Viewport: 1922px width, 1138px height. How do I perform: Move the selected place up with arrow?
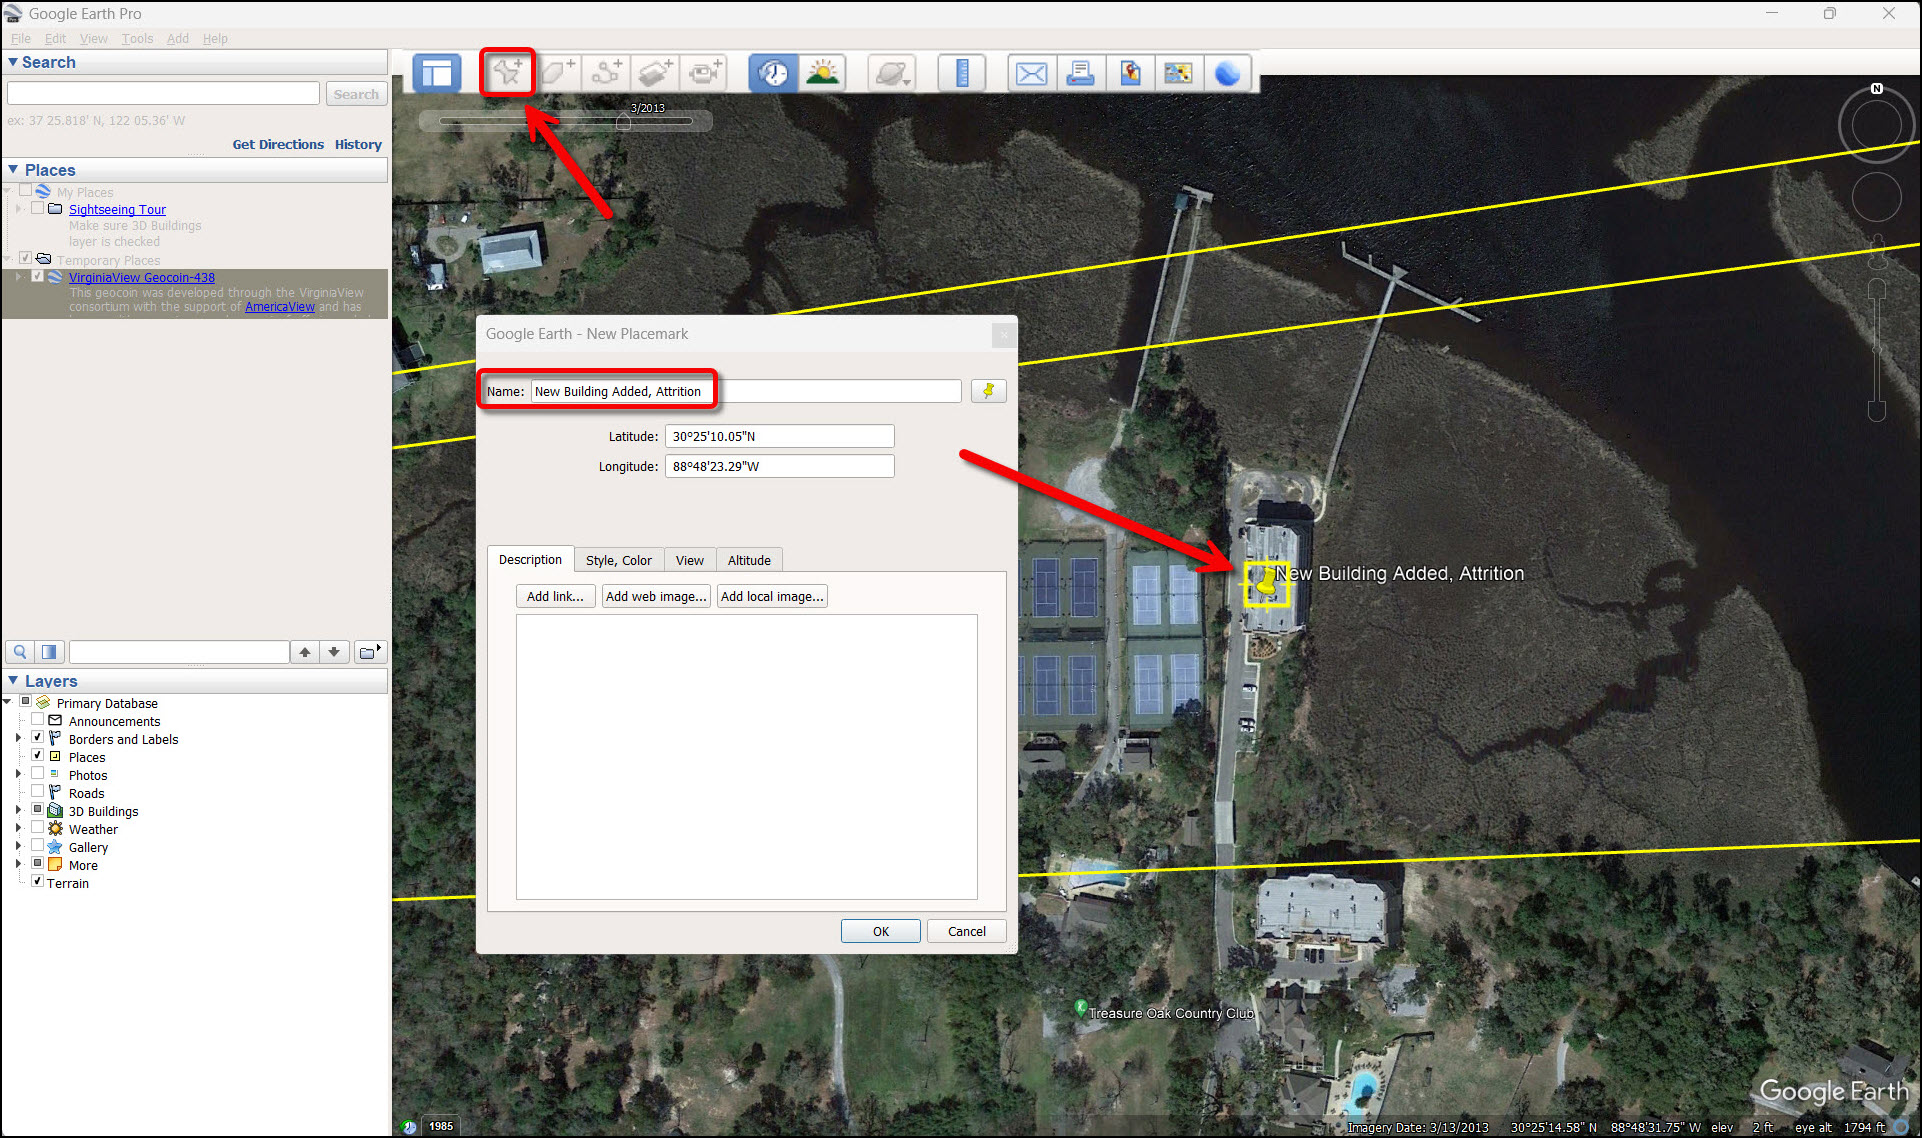tap(305, 652)
